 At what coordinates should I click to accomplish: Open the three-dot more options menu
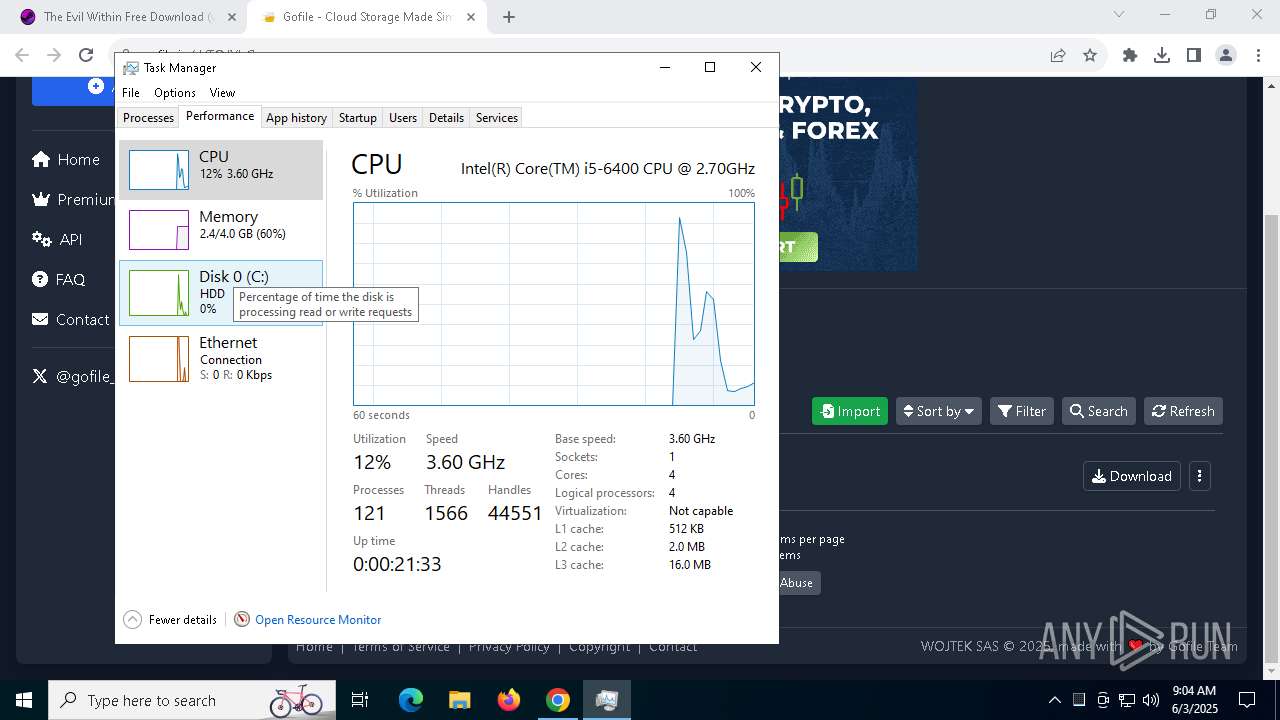click(x=1199, y=476)
